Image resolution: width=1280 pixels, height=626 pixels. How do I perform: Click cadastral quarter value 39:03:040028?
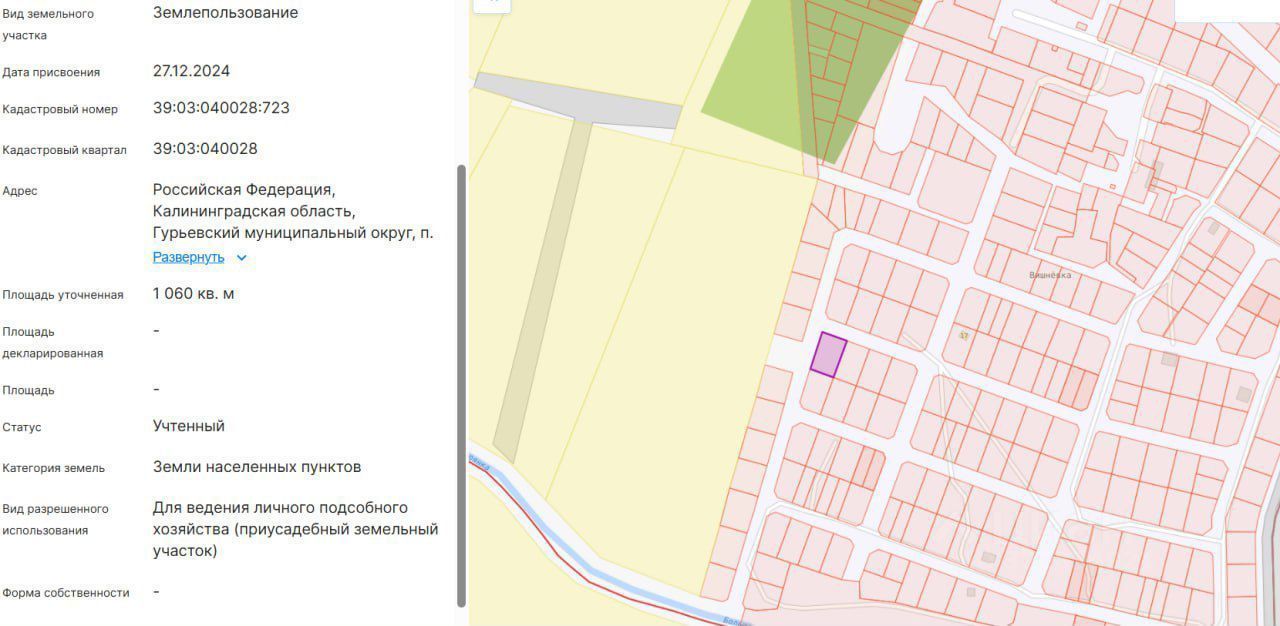click(x=205, y=149)
